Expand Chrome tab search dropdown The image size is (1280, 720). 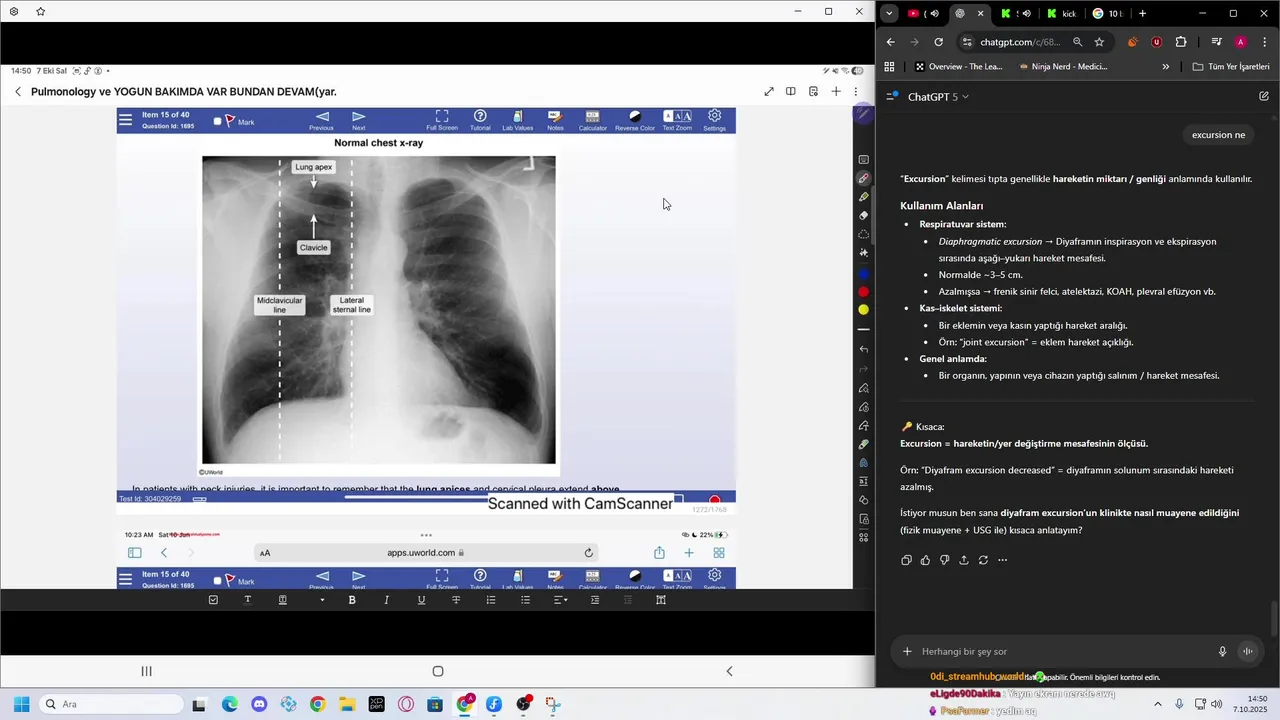tap(889, 13)
